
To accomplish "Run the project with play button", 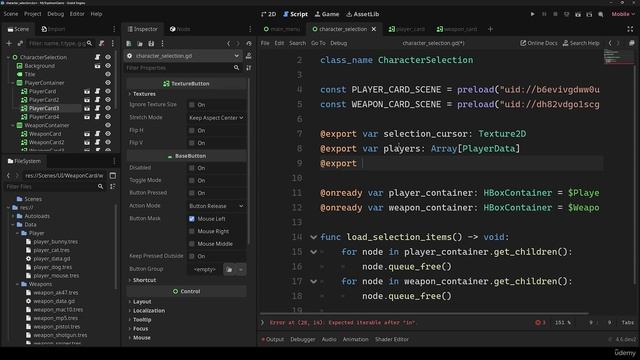I will (532, 14).
